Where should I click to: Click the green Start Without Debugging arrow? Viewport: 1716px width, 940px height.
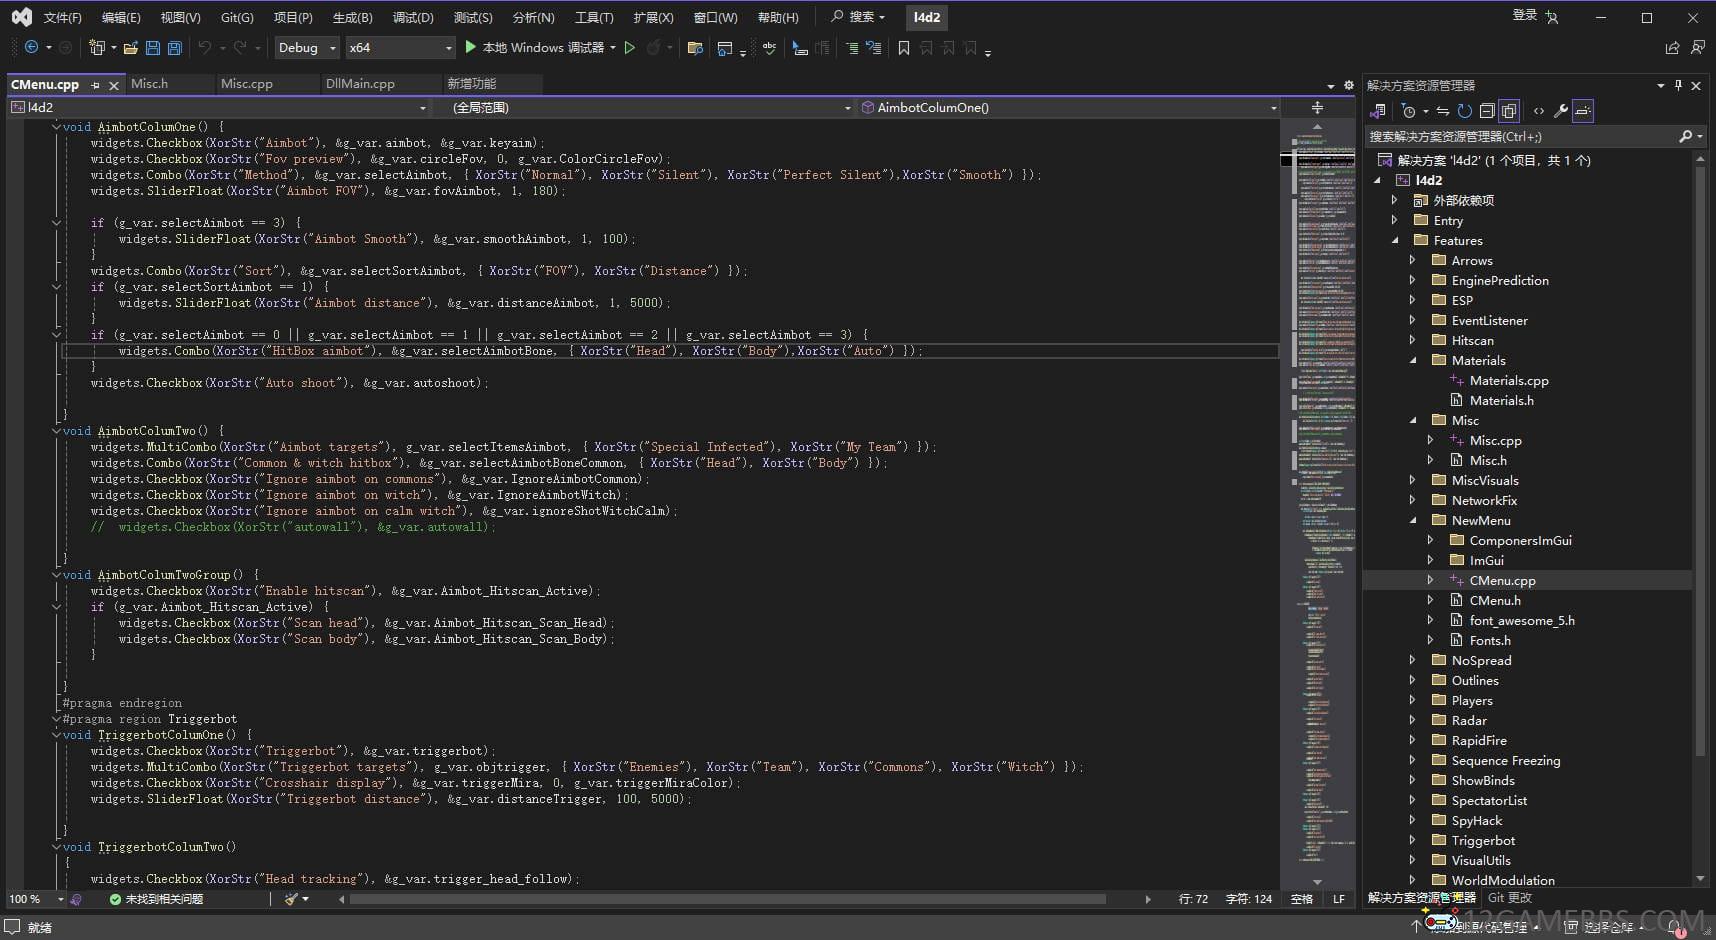click(630, 48)
